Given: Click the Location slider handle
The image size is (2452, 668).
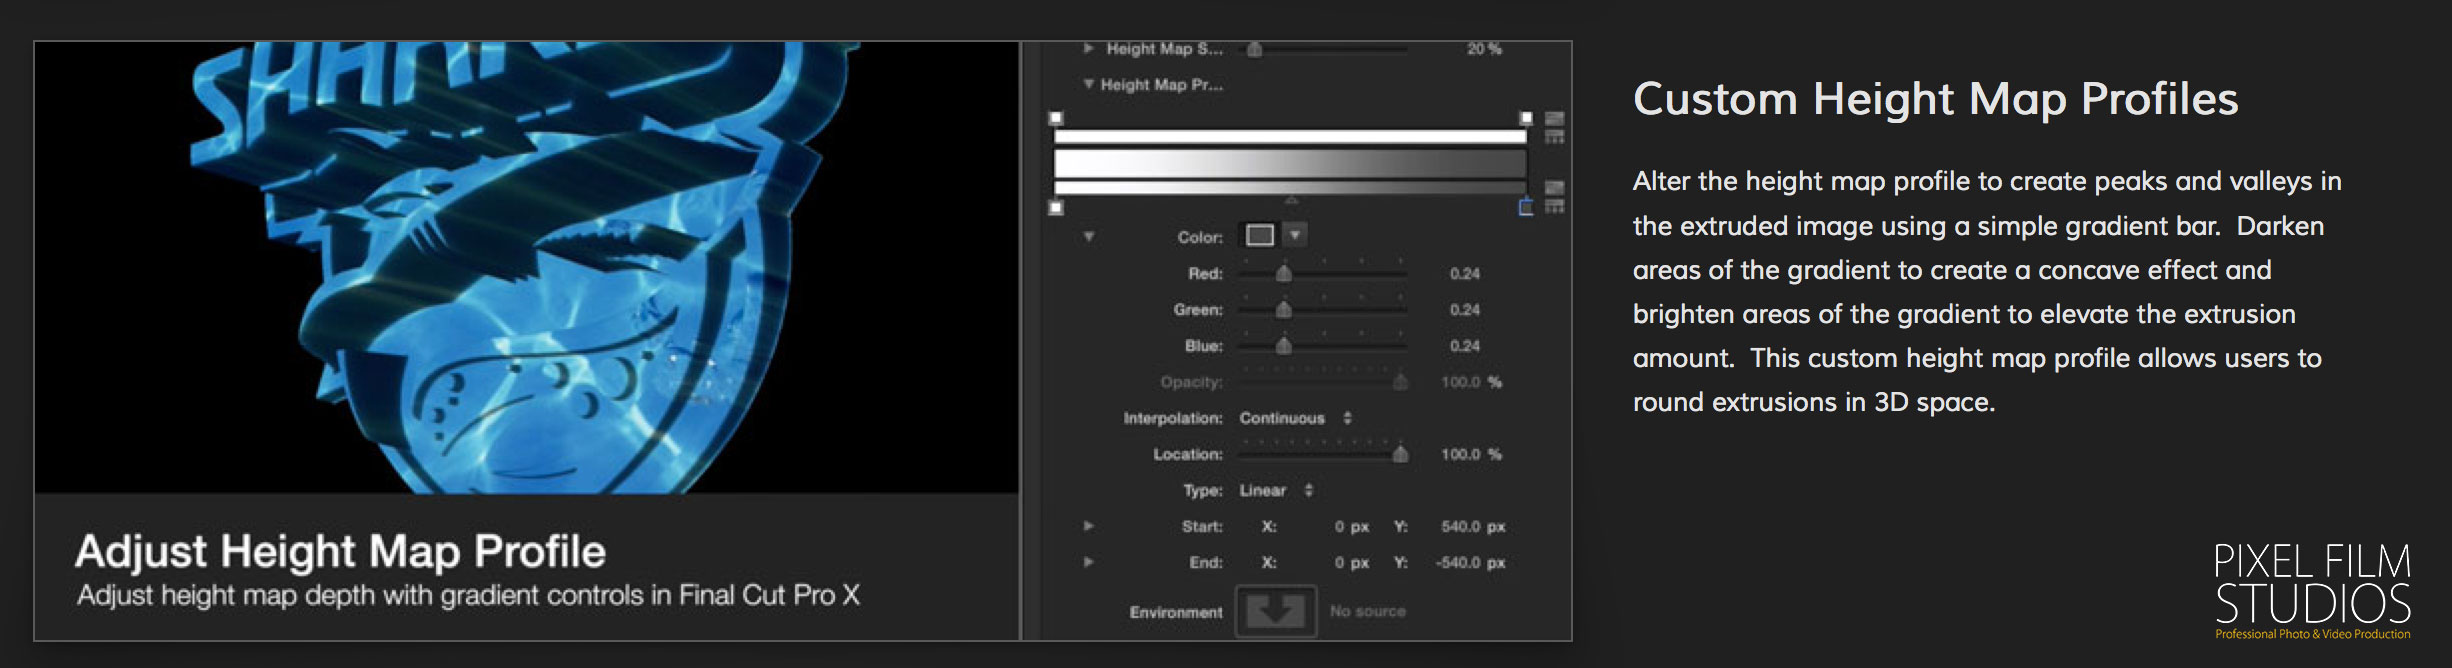Looking at the screenshot, I should (1400, 454).
